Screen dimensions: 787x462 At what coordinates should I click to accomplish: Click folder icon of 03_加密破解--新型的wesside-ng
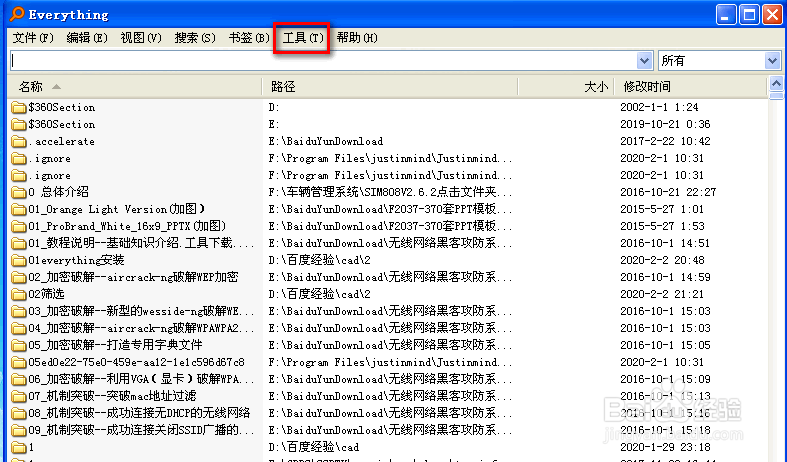pos(19,311)
